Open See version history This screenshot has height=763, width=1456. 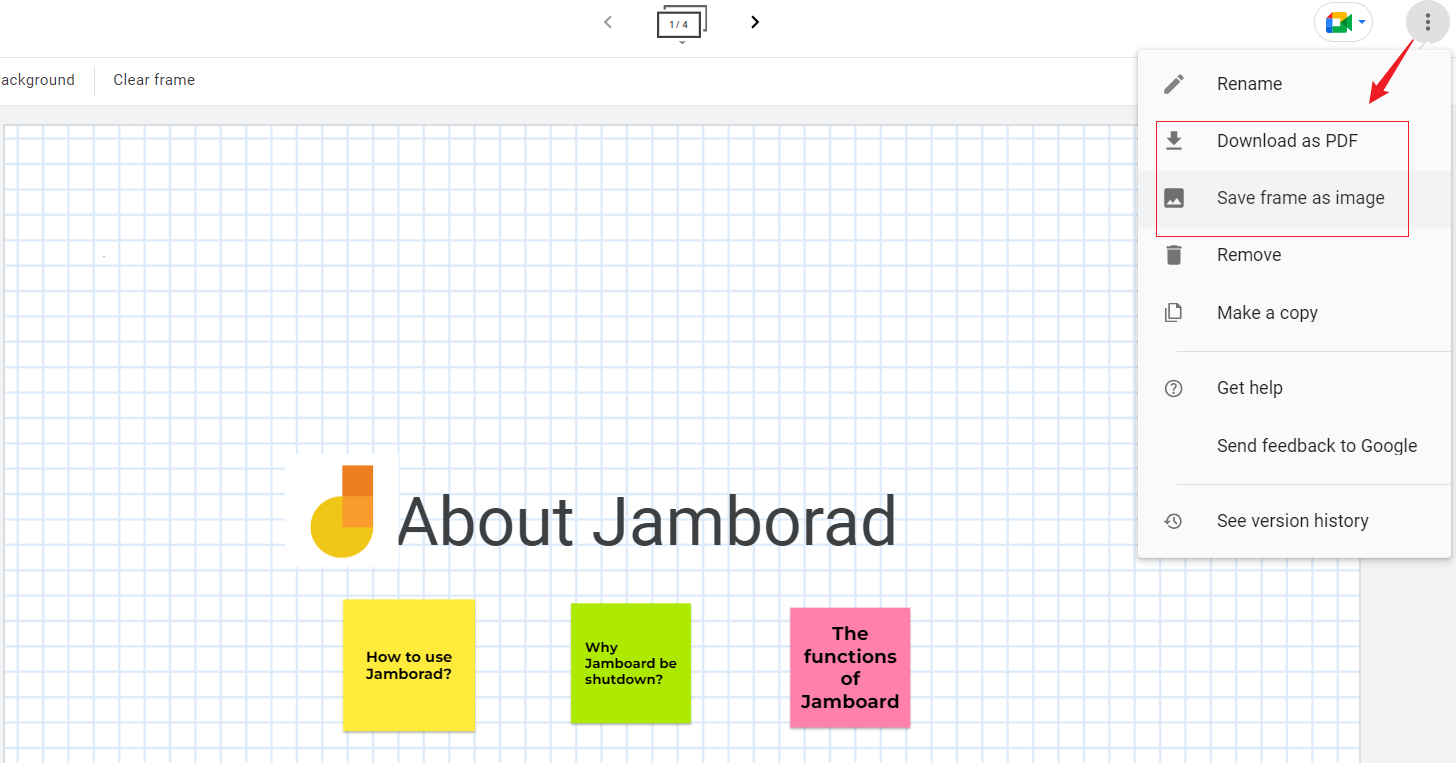(1294, 521)
